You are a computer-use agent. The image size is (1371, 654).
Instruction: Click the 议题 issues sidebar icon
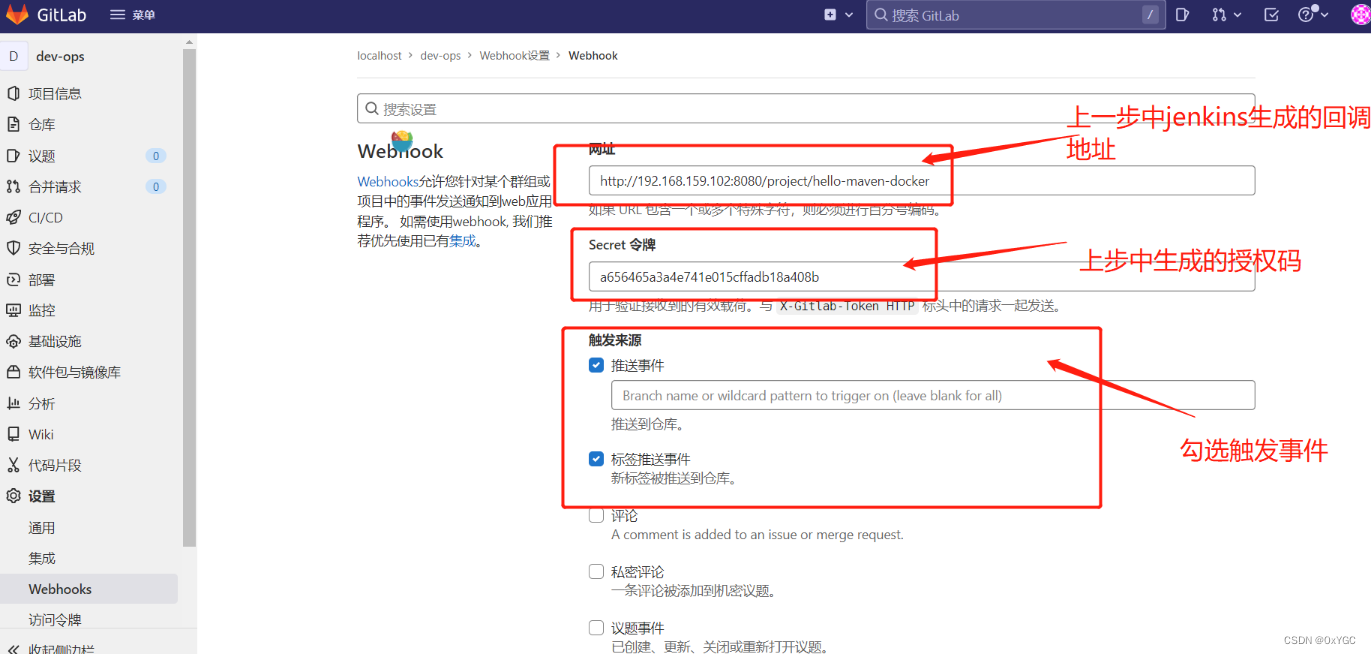13,156
